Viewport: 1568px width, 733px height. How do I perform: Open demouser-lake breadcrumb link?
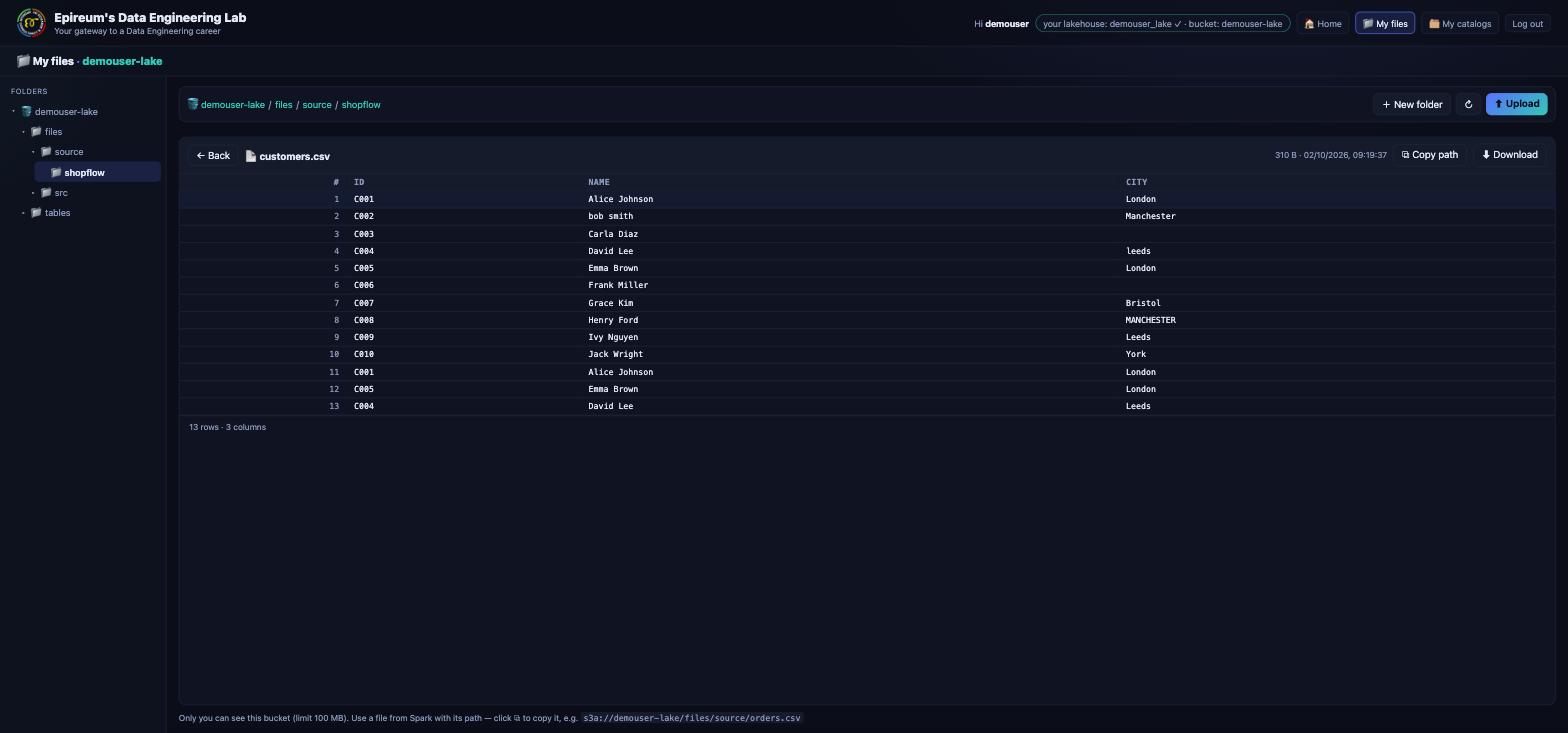coord(233,104)
